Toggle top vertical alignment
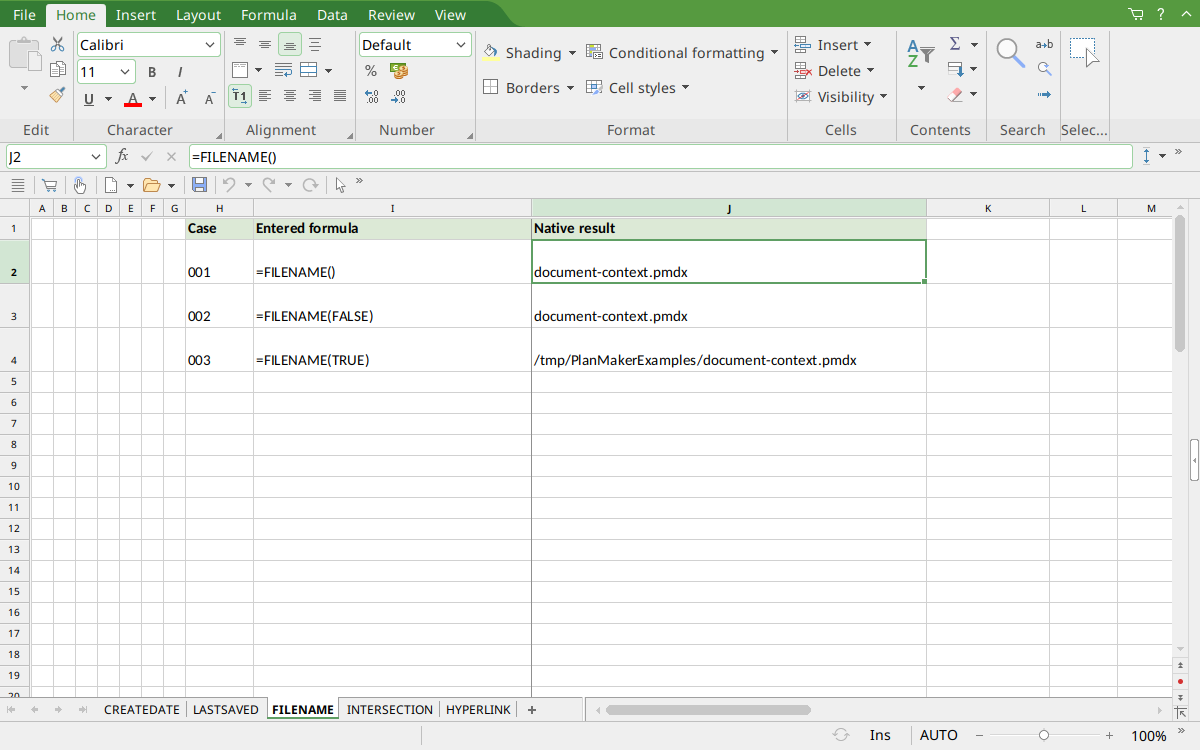The image size is (1200, 750). coord(240,44)
